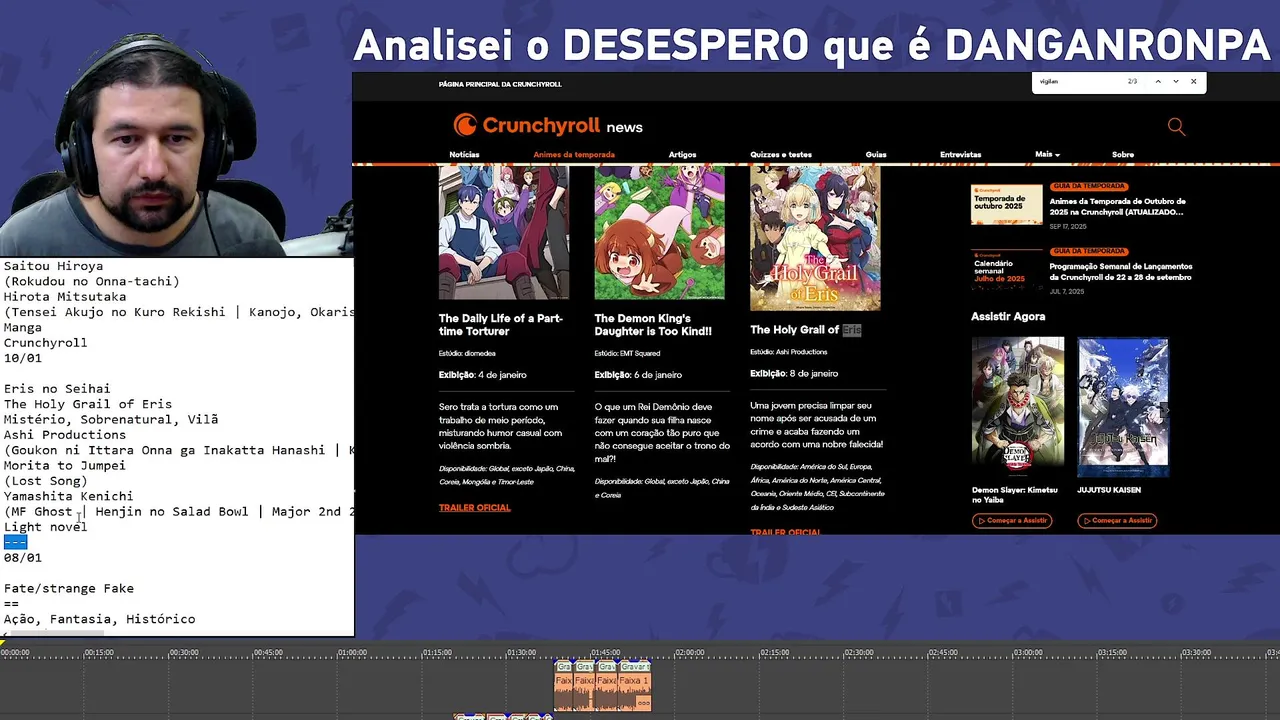The image size is (1280, 720).
Task: Click The Demon King's Daughter is Too Kind poster
Action: tap(660, 232)
